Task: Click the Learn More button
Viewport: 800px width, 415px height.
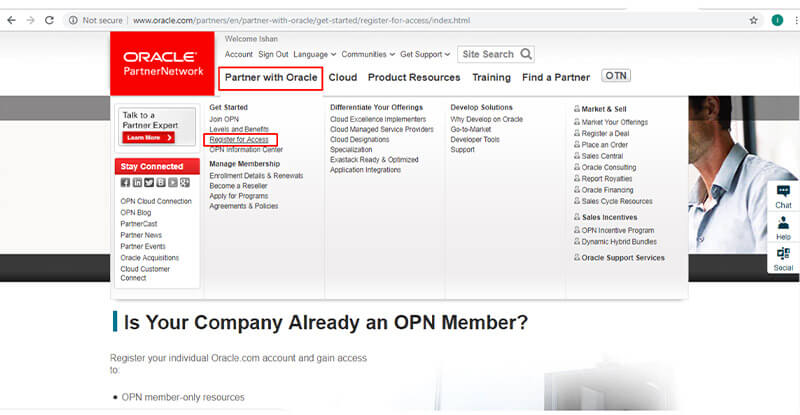Action: point(148,138)
